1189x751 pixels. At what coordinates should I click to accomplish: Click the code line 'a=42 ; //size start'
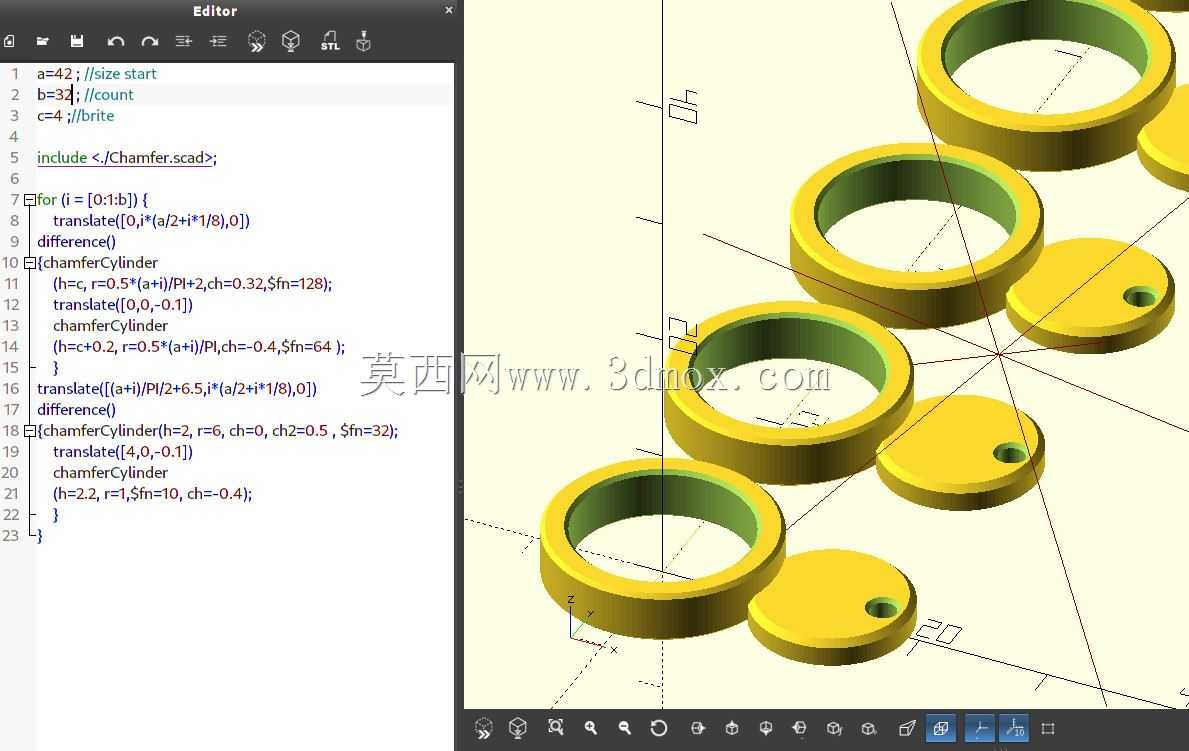[96, 74]
